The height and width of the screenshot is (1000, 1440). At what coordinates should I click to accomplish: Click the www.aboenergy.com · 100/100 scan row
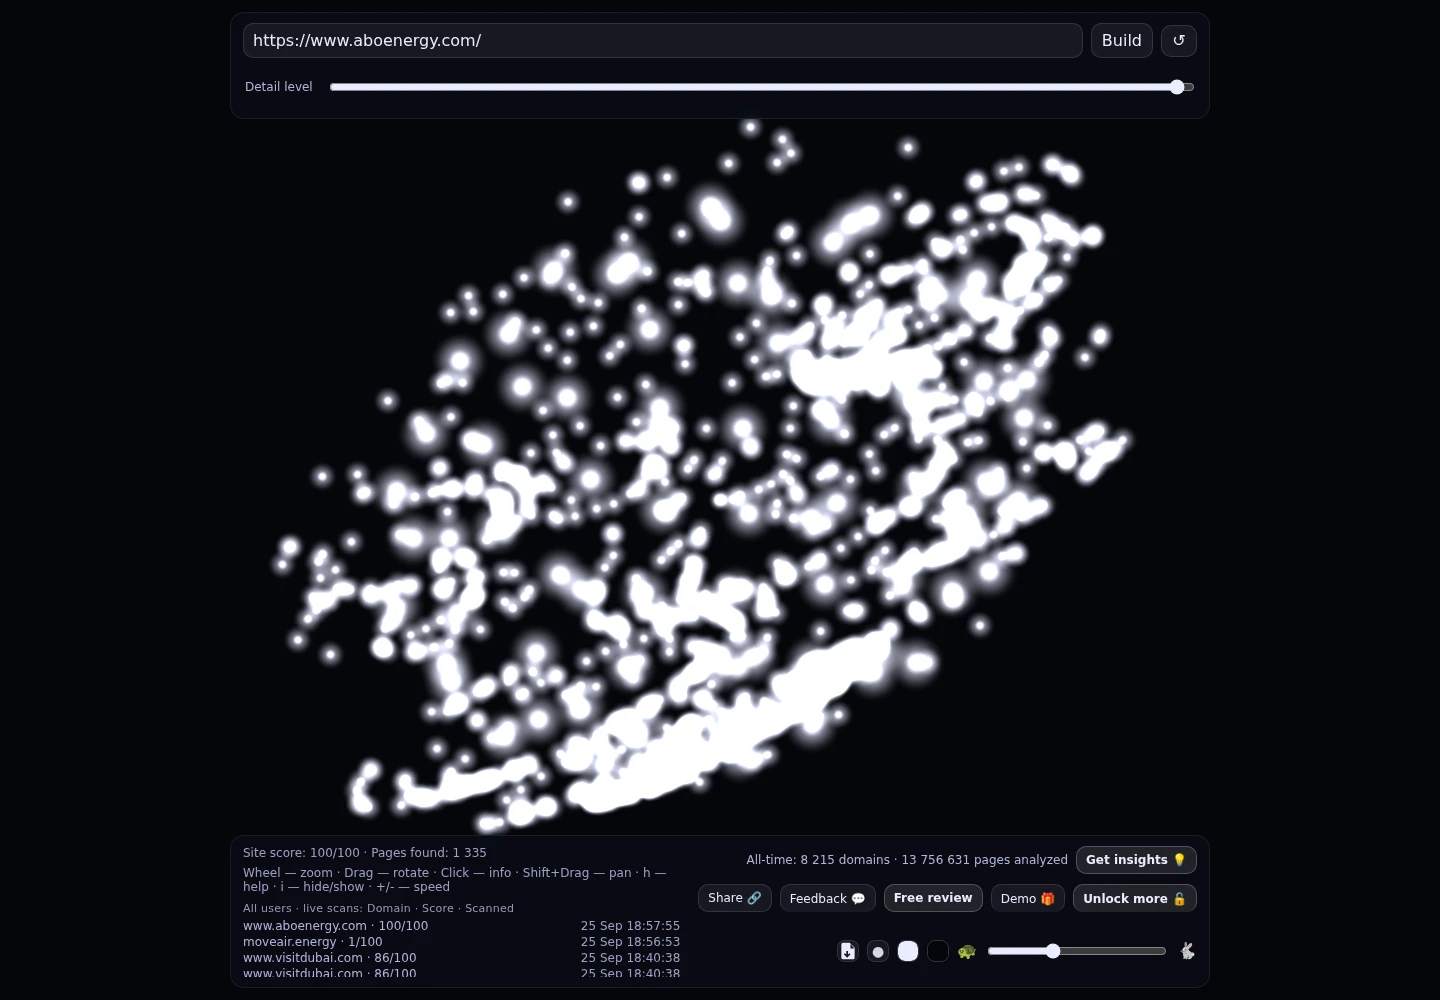click(462, 926)
